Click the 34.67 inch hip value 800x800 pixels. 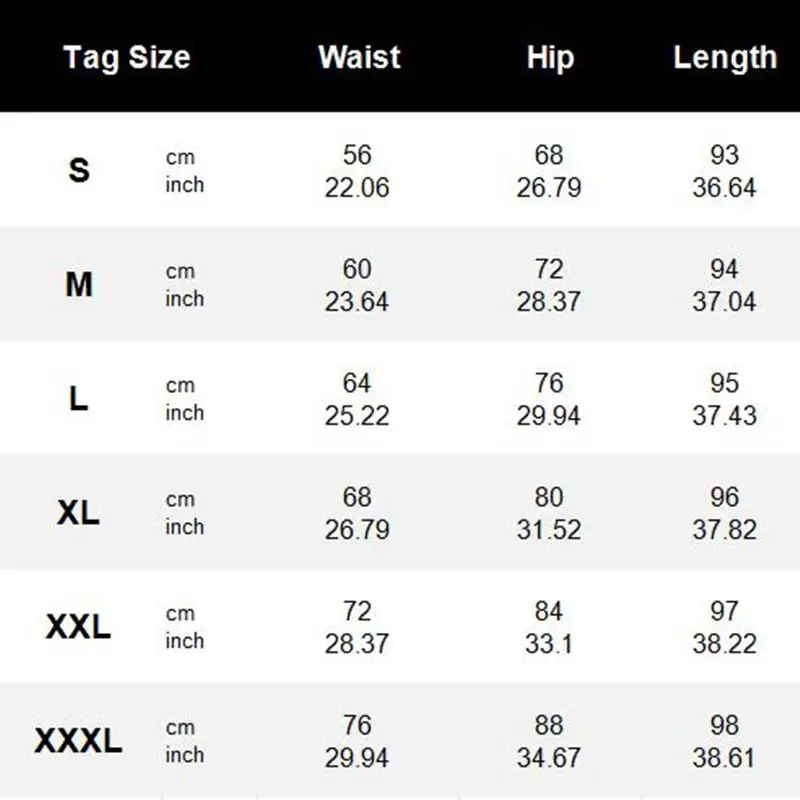coord(549,758)
